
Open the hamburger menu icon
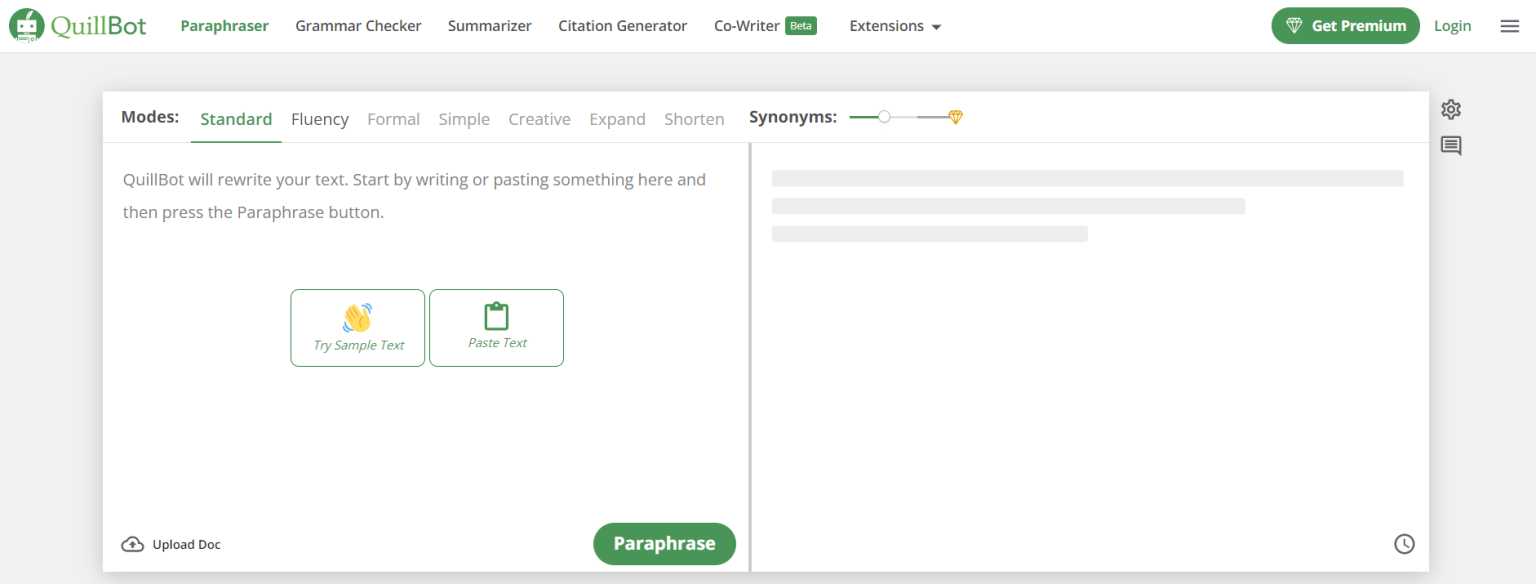(x=1510, y=26)
